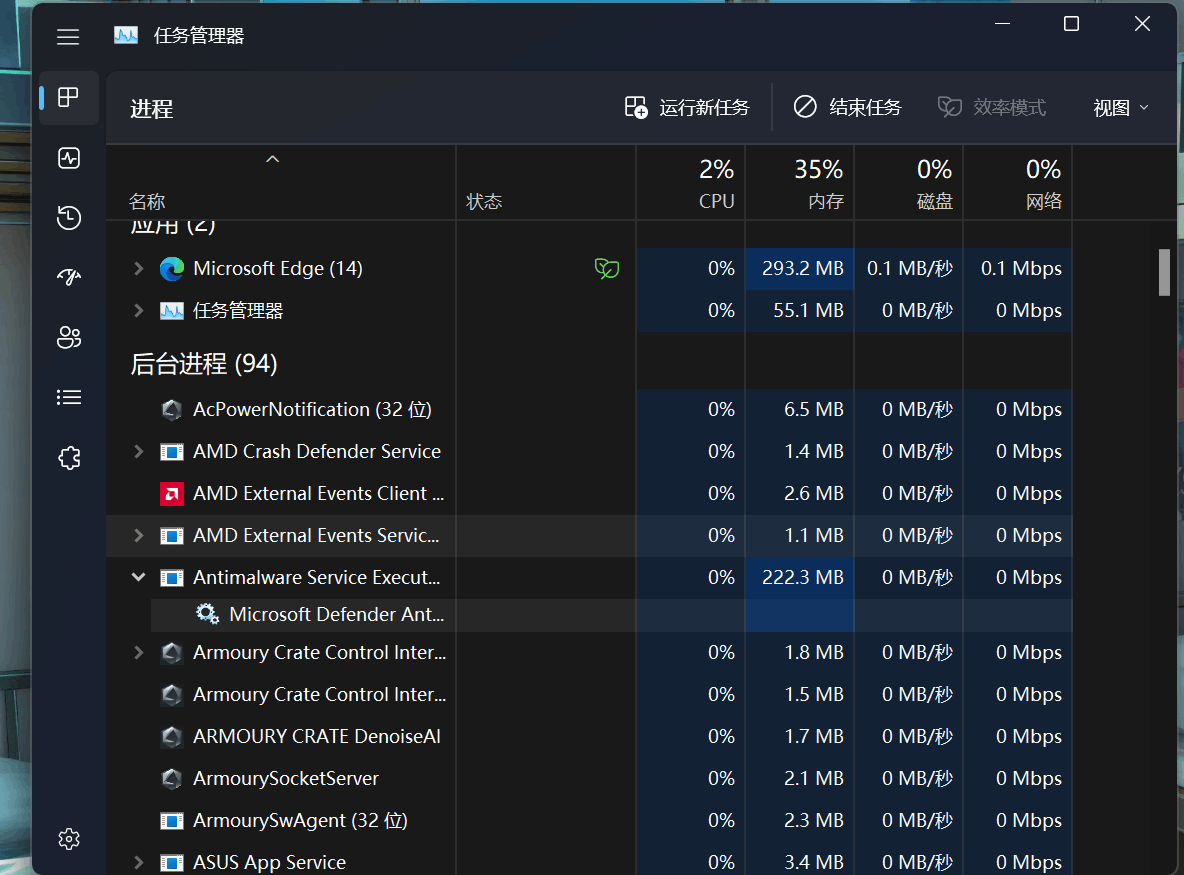Click the Microsoft Edge process icon
This screenshot has width=1184, height=875.
172,269
